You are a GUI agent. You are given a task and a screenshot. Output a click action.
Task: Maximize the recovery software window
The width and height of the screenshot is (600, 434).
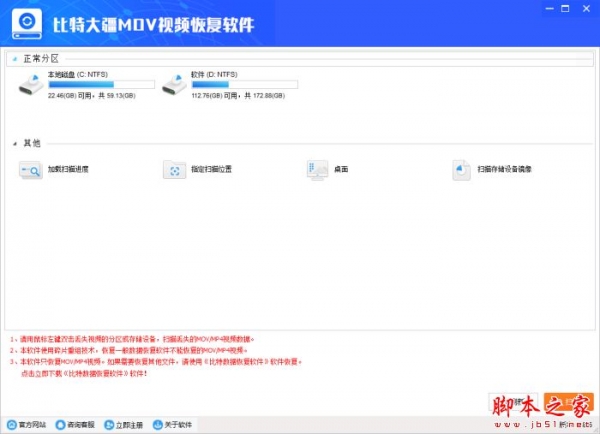565,8
